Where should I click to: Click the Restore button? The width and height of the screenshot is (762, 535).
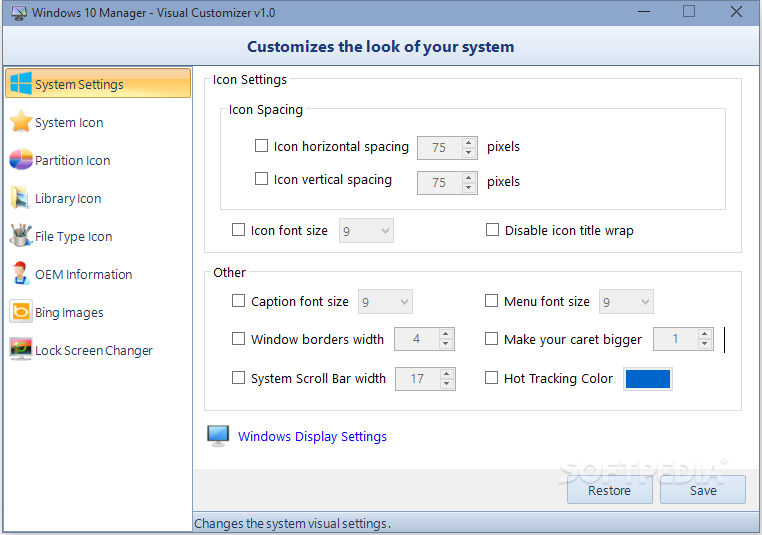(x=609, y=490)
